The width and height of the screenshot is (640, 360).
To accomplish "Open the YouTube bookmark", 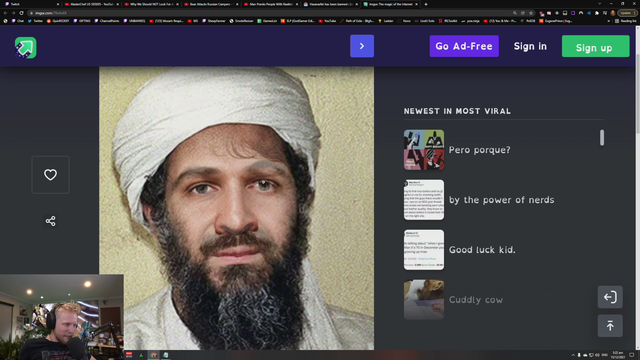I will [x=327, y=21].
